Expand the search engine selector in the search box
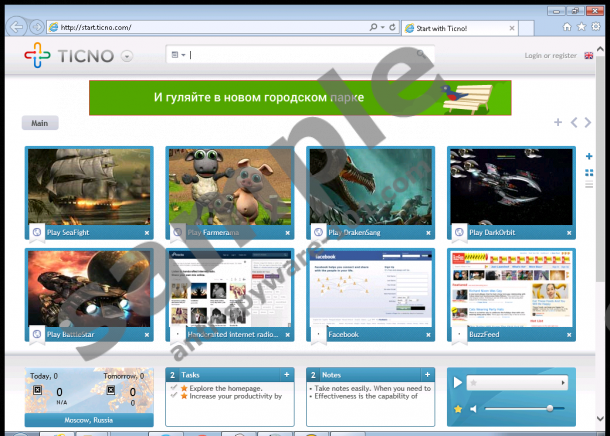Screen dimensions: 610x436 coord(179,55)
